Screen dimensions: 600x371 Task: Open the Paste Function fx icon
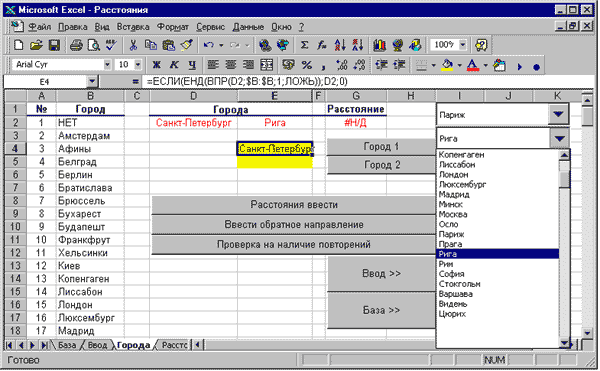pyautogui.click(x=321, y=45)
